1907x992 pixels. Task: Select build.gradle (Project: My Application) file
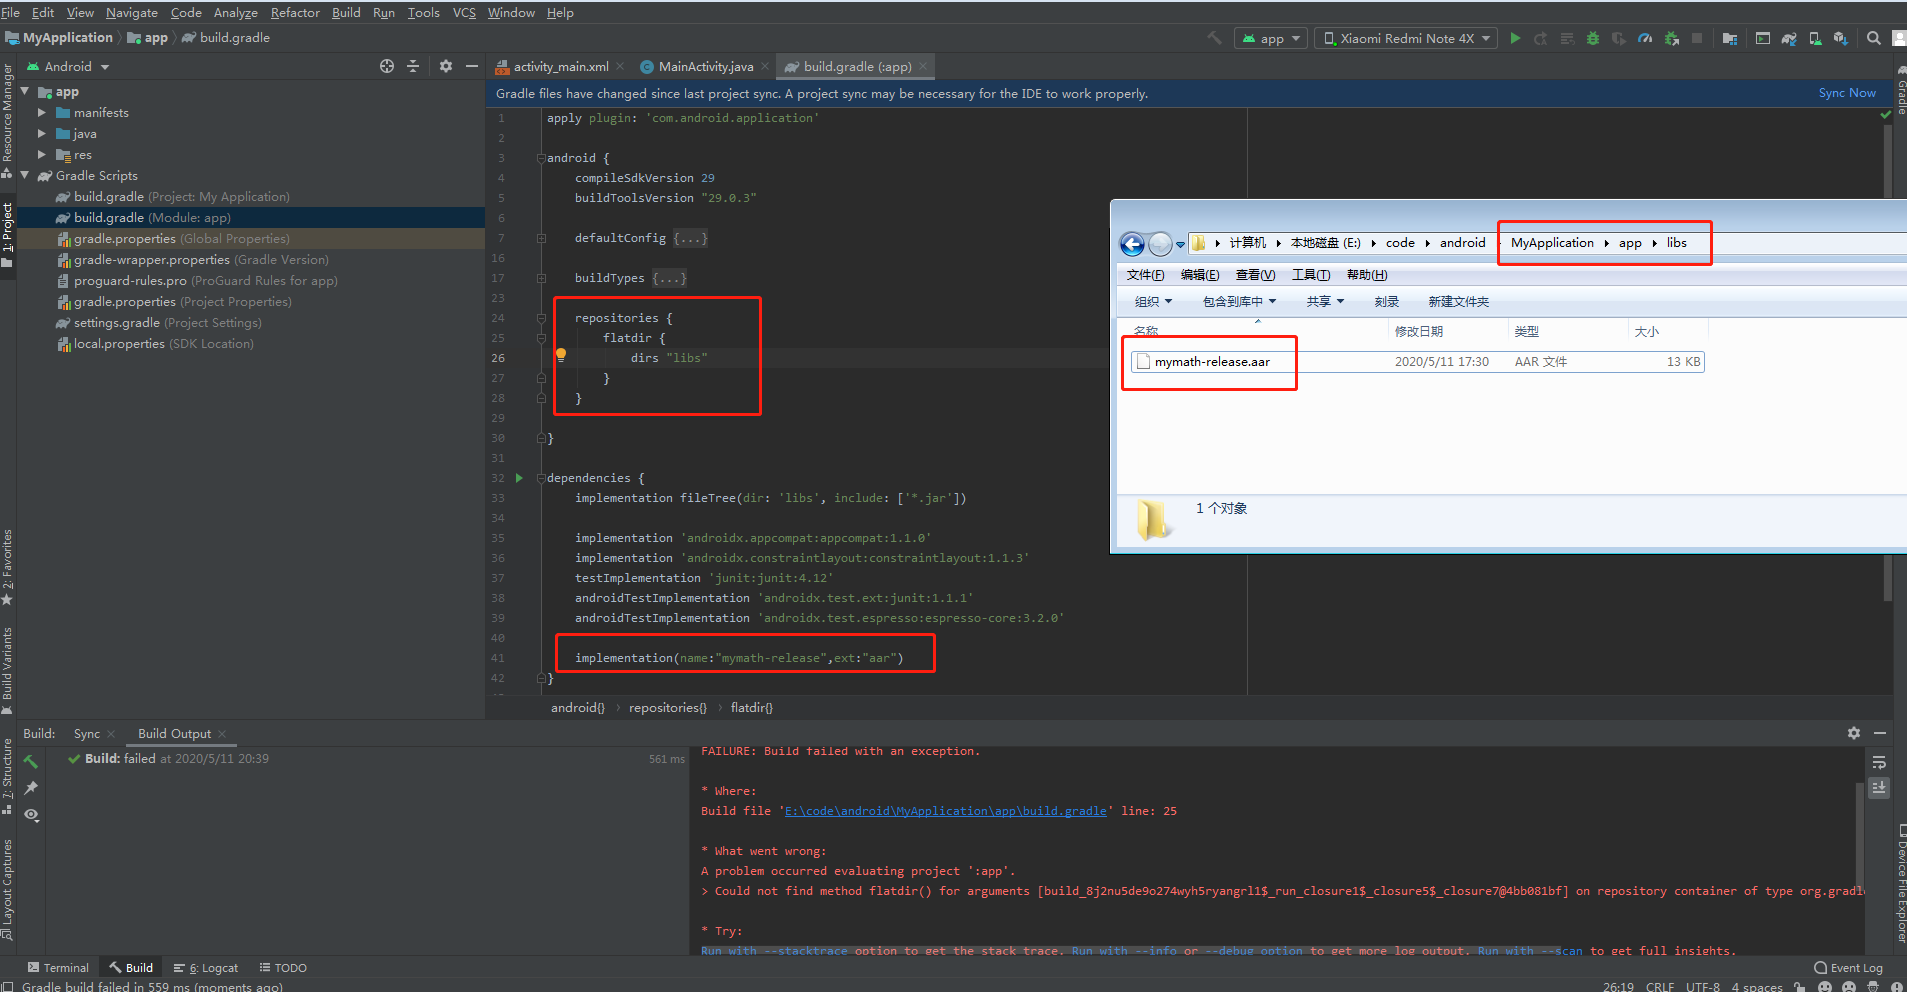[182, 197]
